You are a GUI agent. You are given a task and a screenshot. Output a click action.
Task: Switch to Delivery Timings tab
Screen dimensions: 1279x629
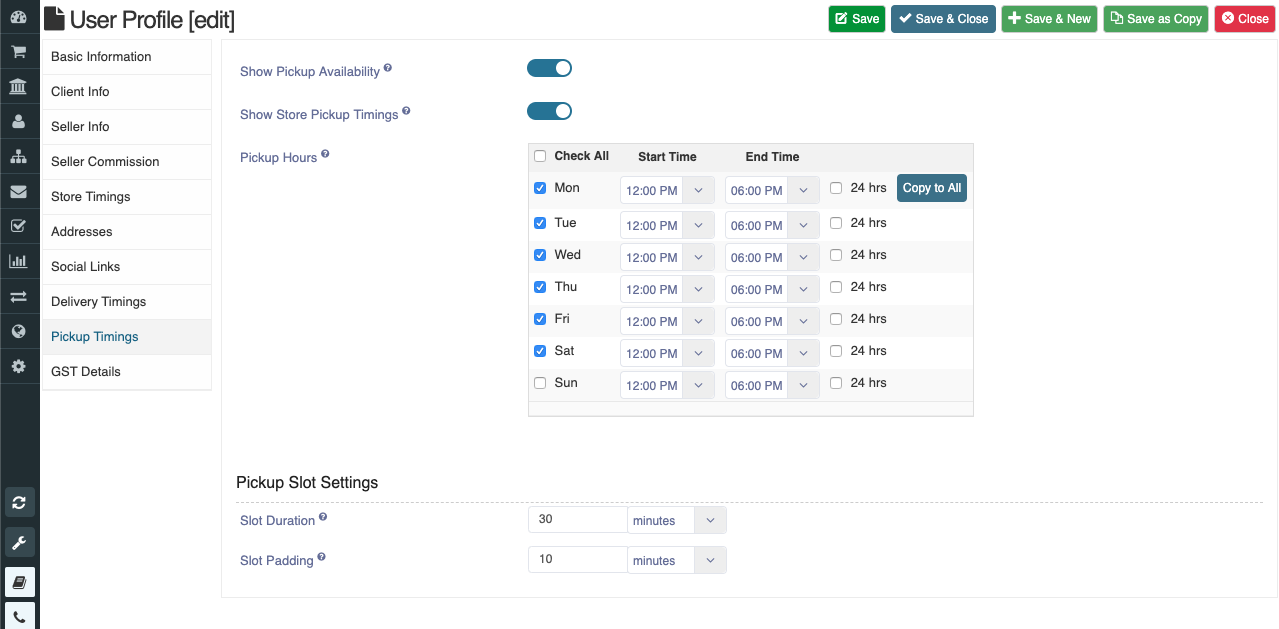point(127,302)
